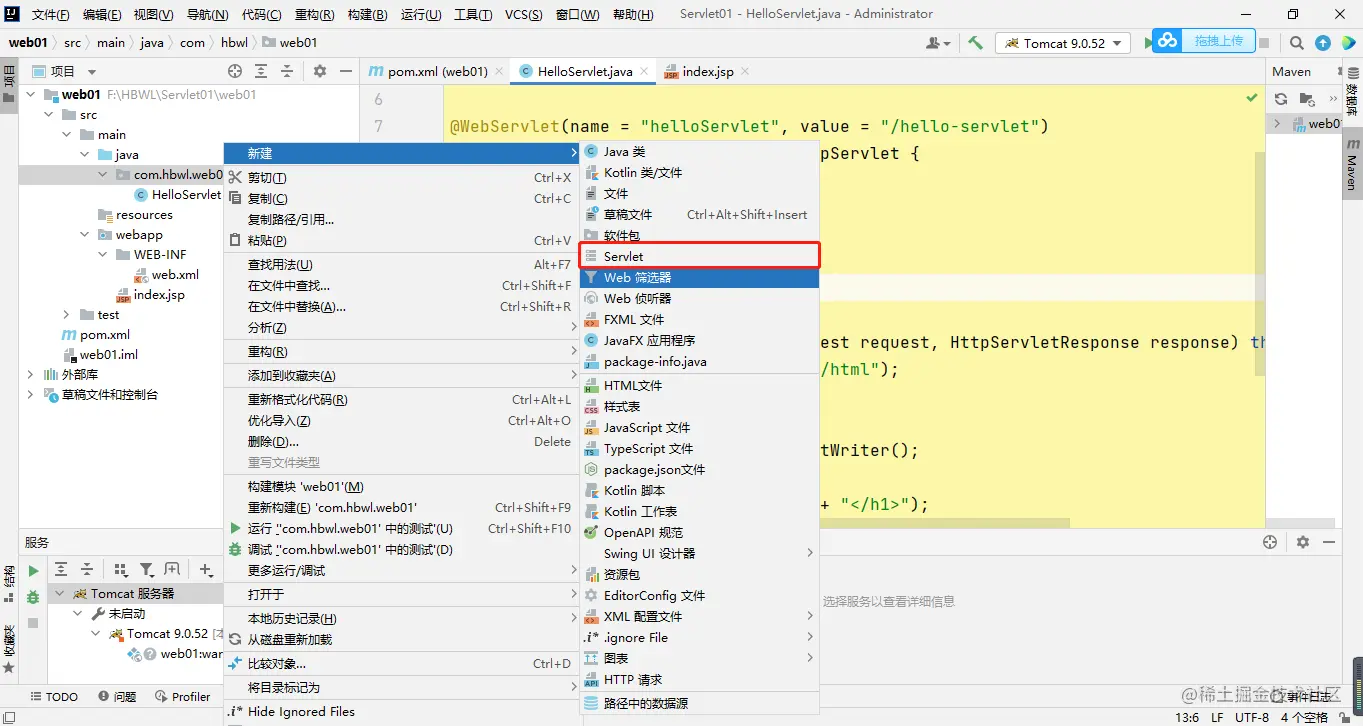The height and width of the screenshot is (726, 1363).
Task: Collapse the webapp folder node
Action: pyautogui.click(x=85, y=235)
